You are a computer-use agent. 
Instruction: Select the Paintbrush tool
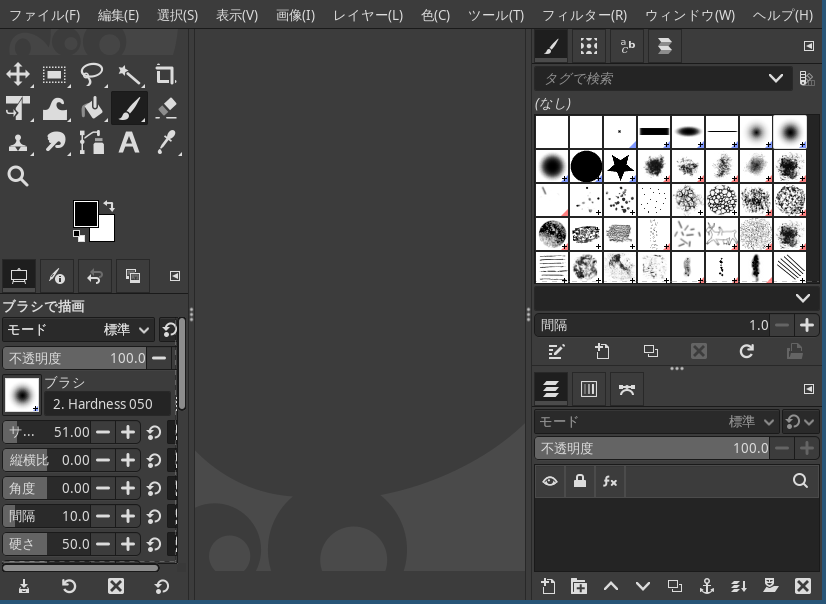click(x=129, y=108)
